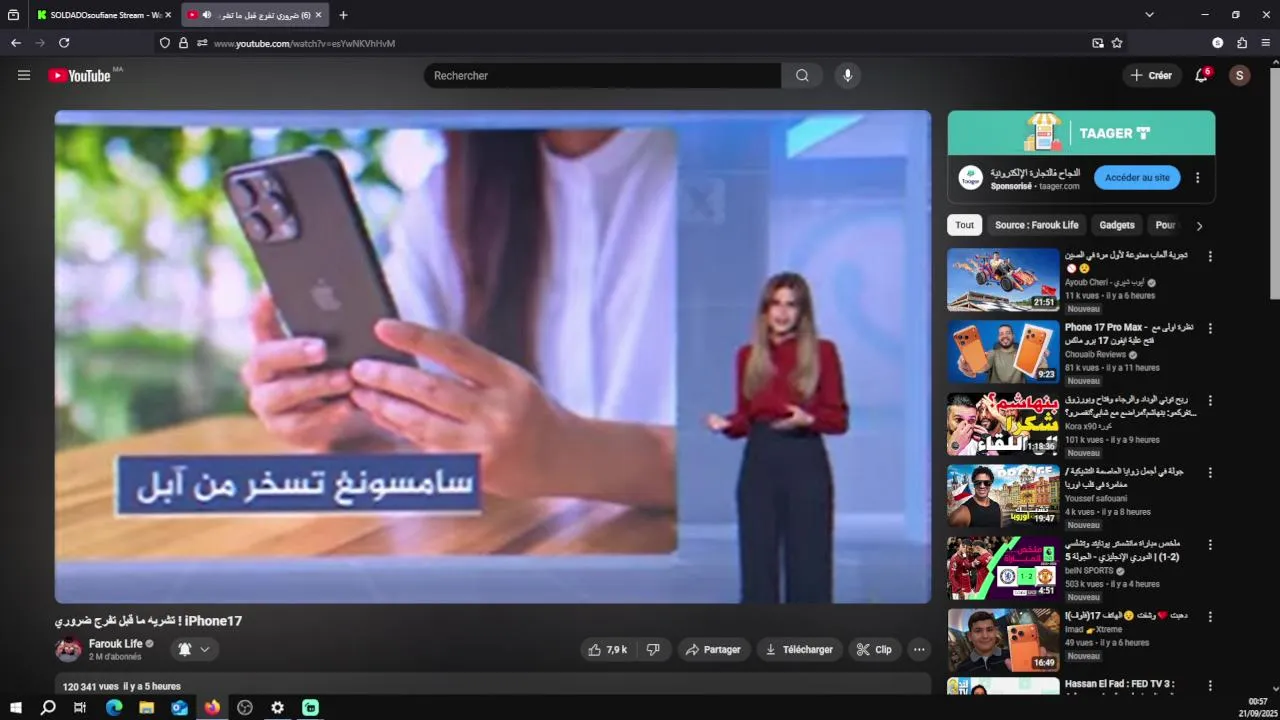This screenshot has width=1280, height=720.
Task: Dislike the video with thumbs down
Action: pos(653,649)
